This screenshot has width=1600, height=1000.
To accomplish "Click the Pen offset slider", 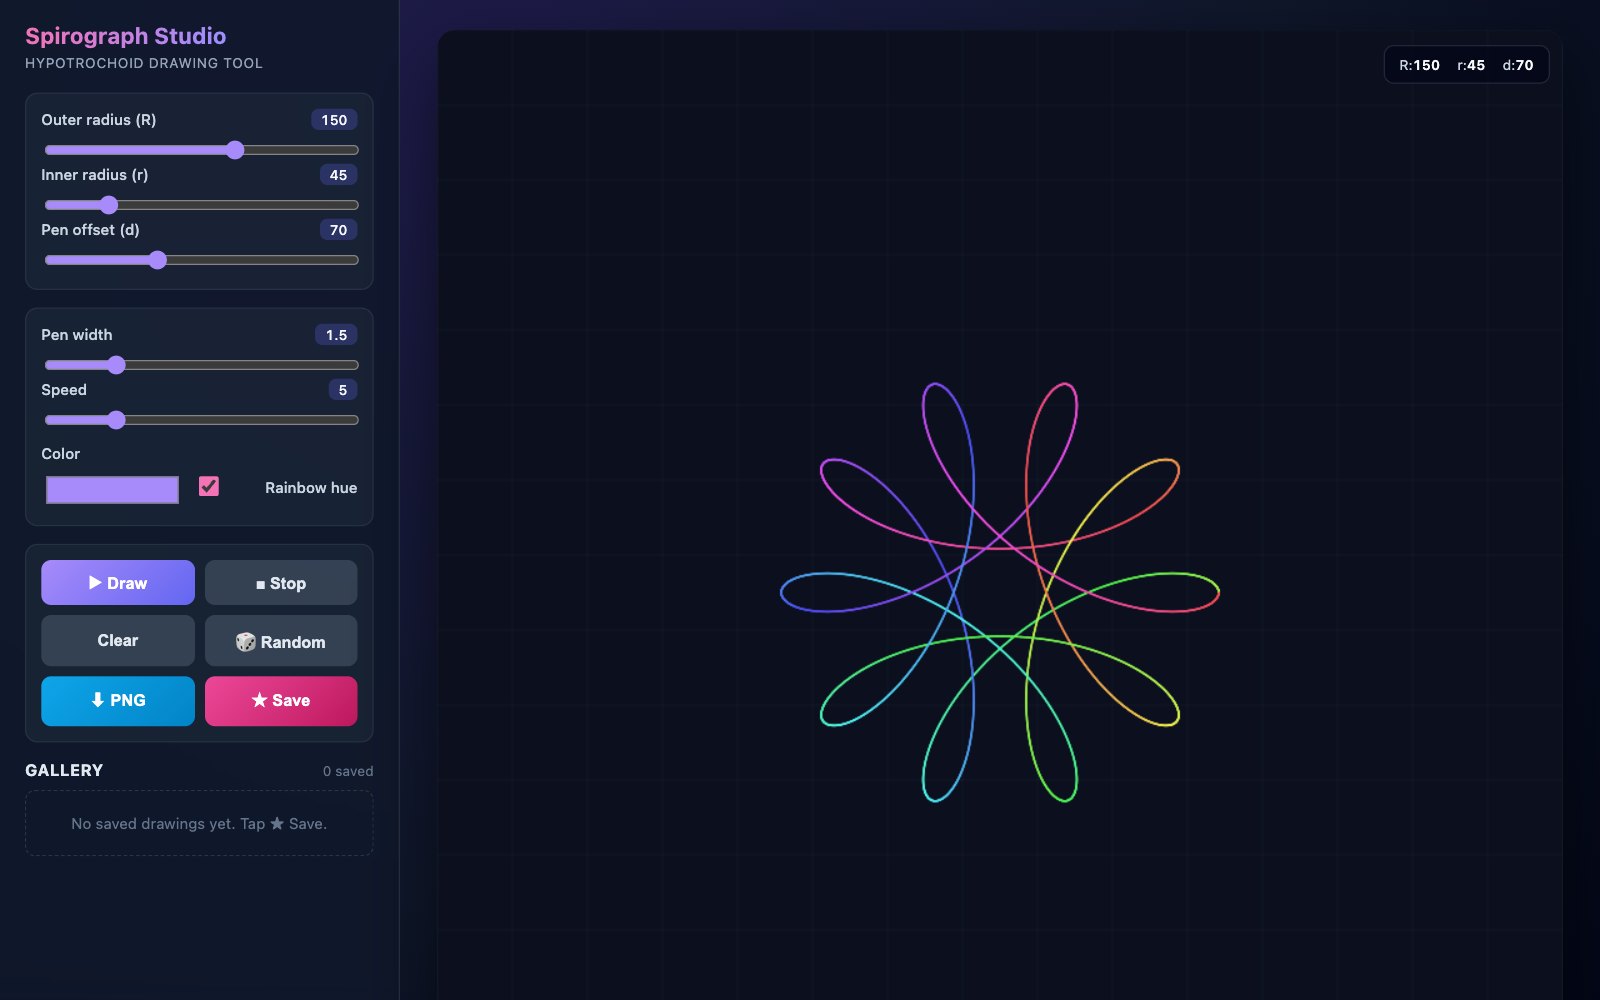I will (201, 260).
